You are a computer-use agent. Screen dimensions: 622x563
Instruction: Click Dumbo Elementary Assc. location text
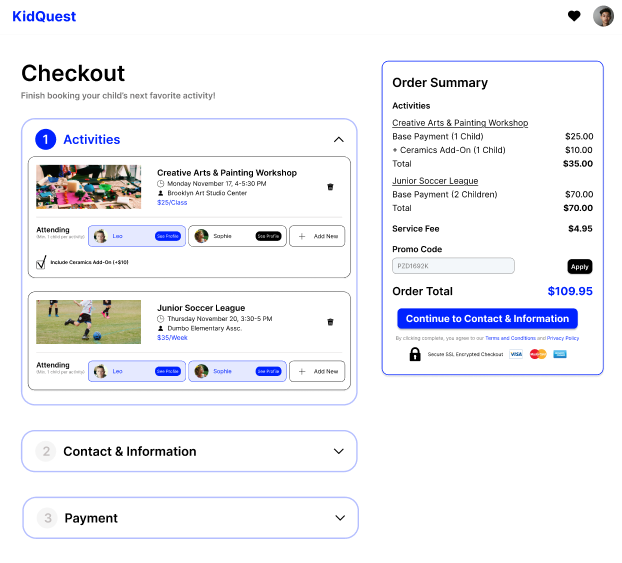coord(204,328)
